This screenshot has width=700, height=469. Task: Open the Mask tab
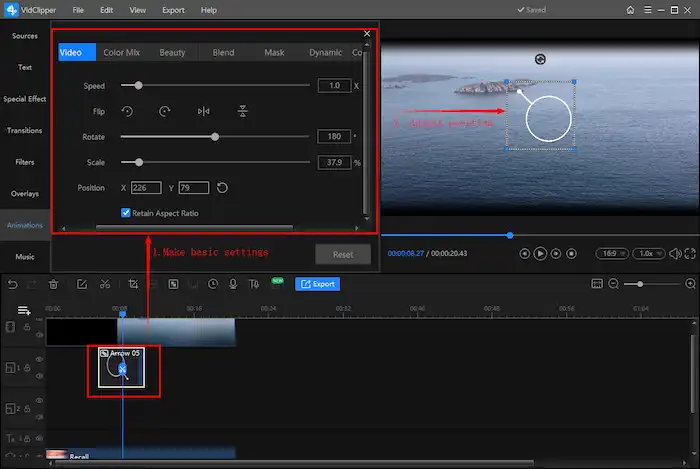tap(274, 52)
